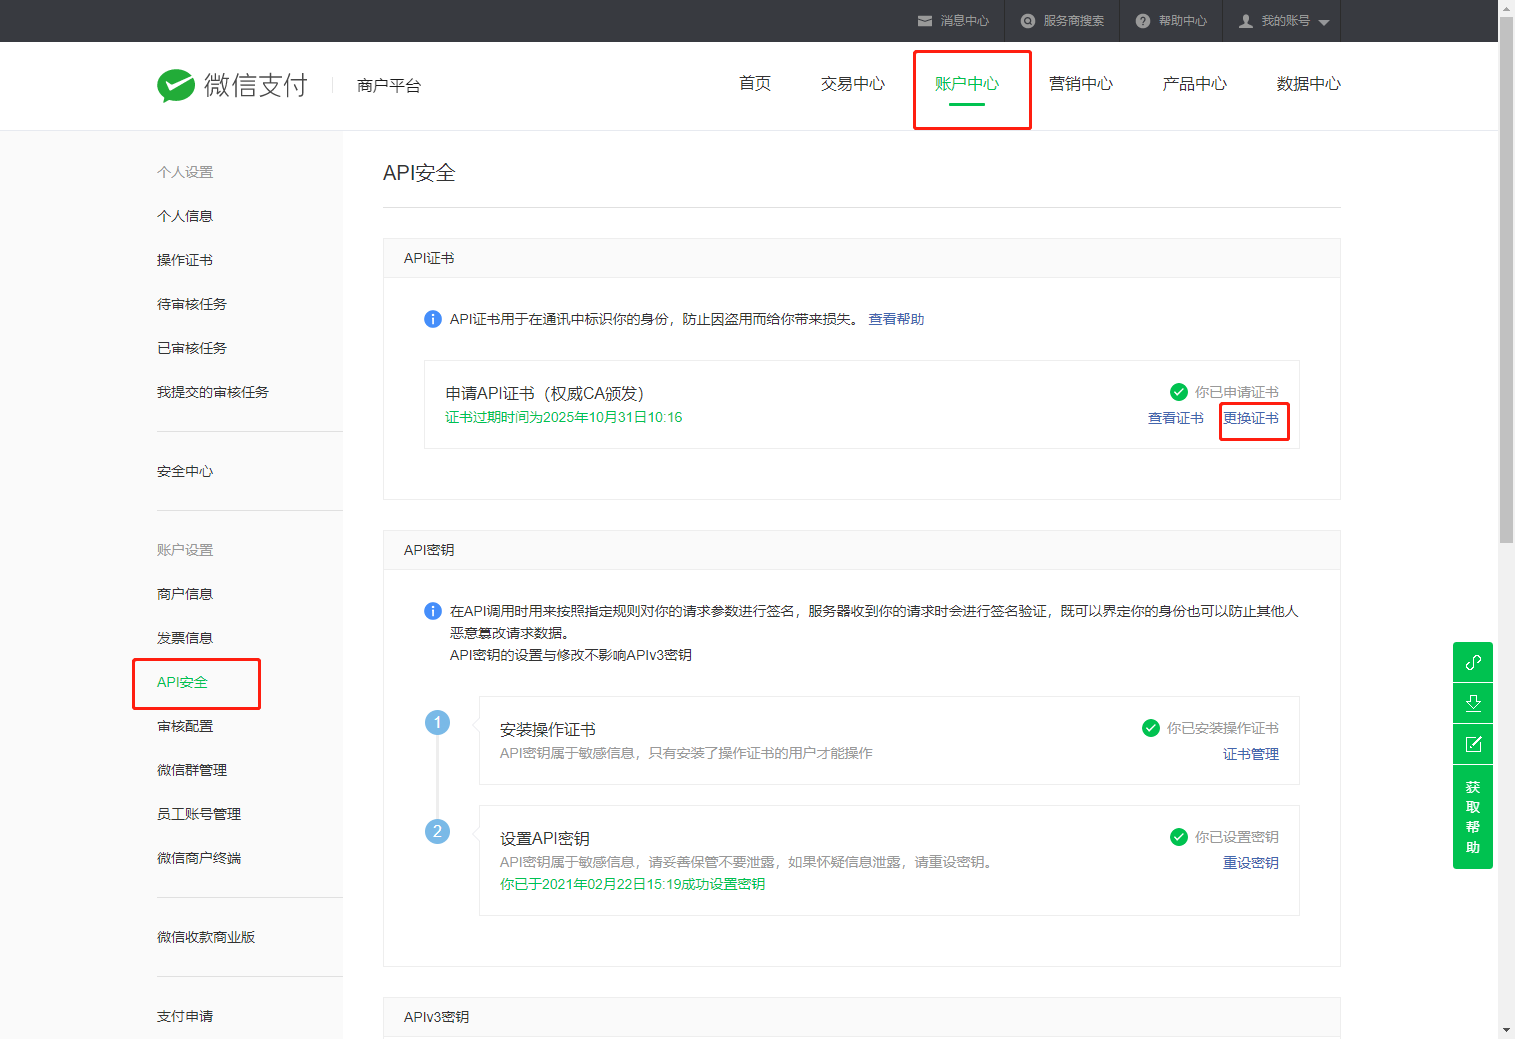This screenshot has height=1039, width=1515.
Task: Go to the 首页 tab
Action: pyautogui.click(x=755, y=84)
